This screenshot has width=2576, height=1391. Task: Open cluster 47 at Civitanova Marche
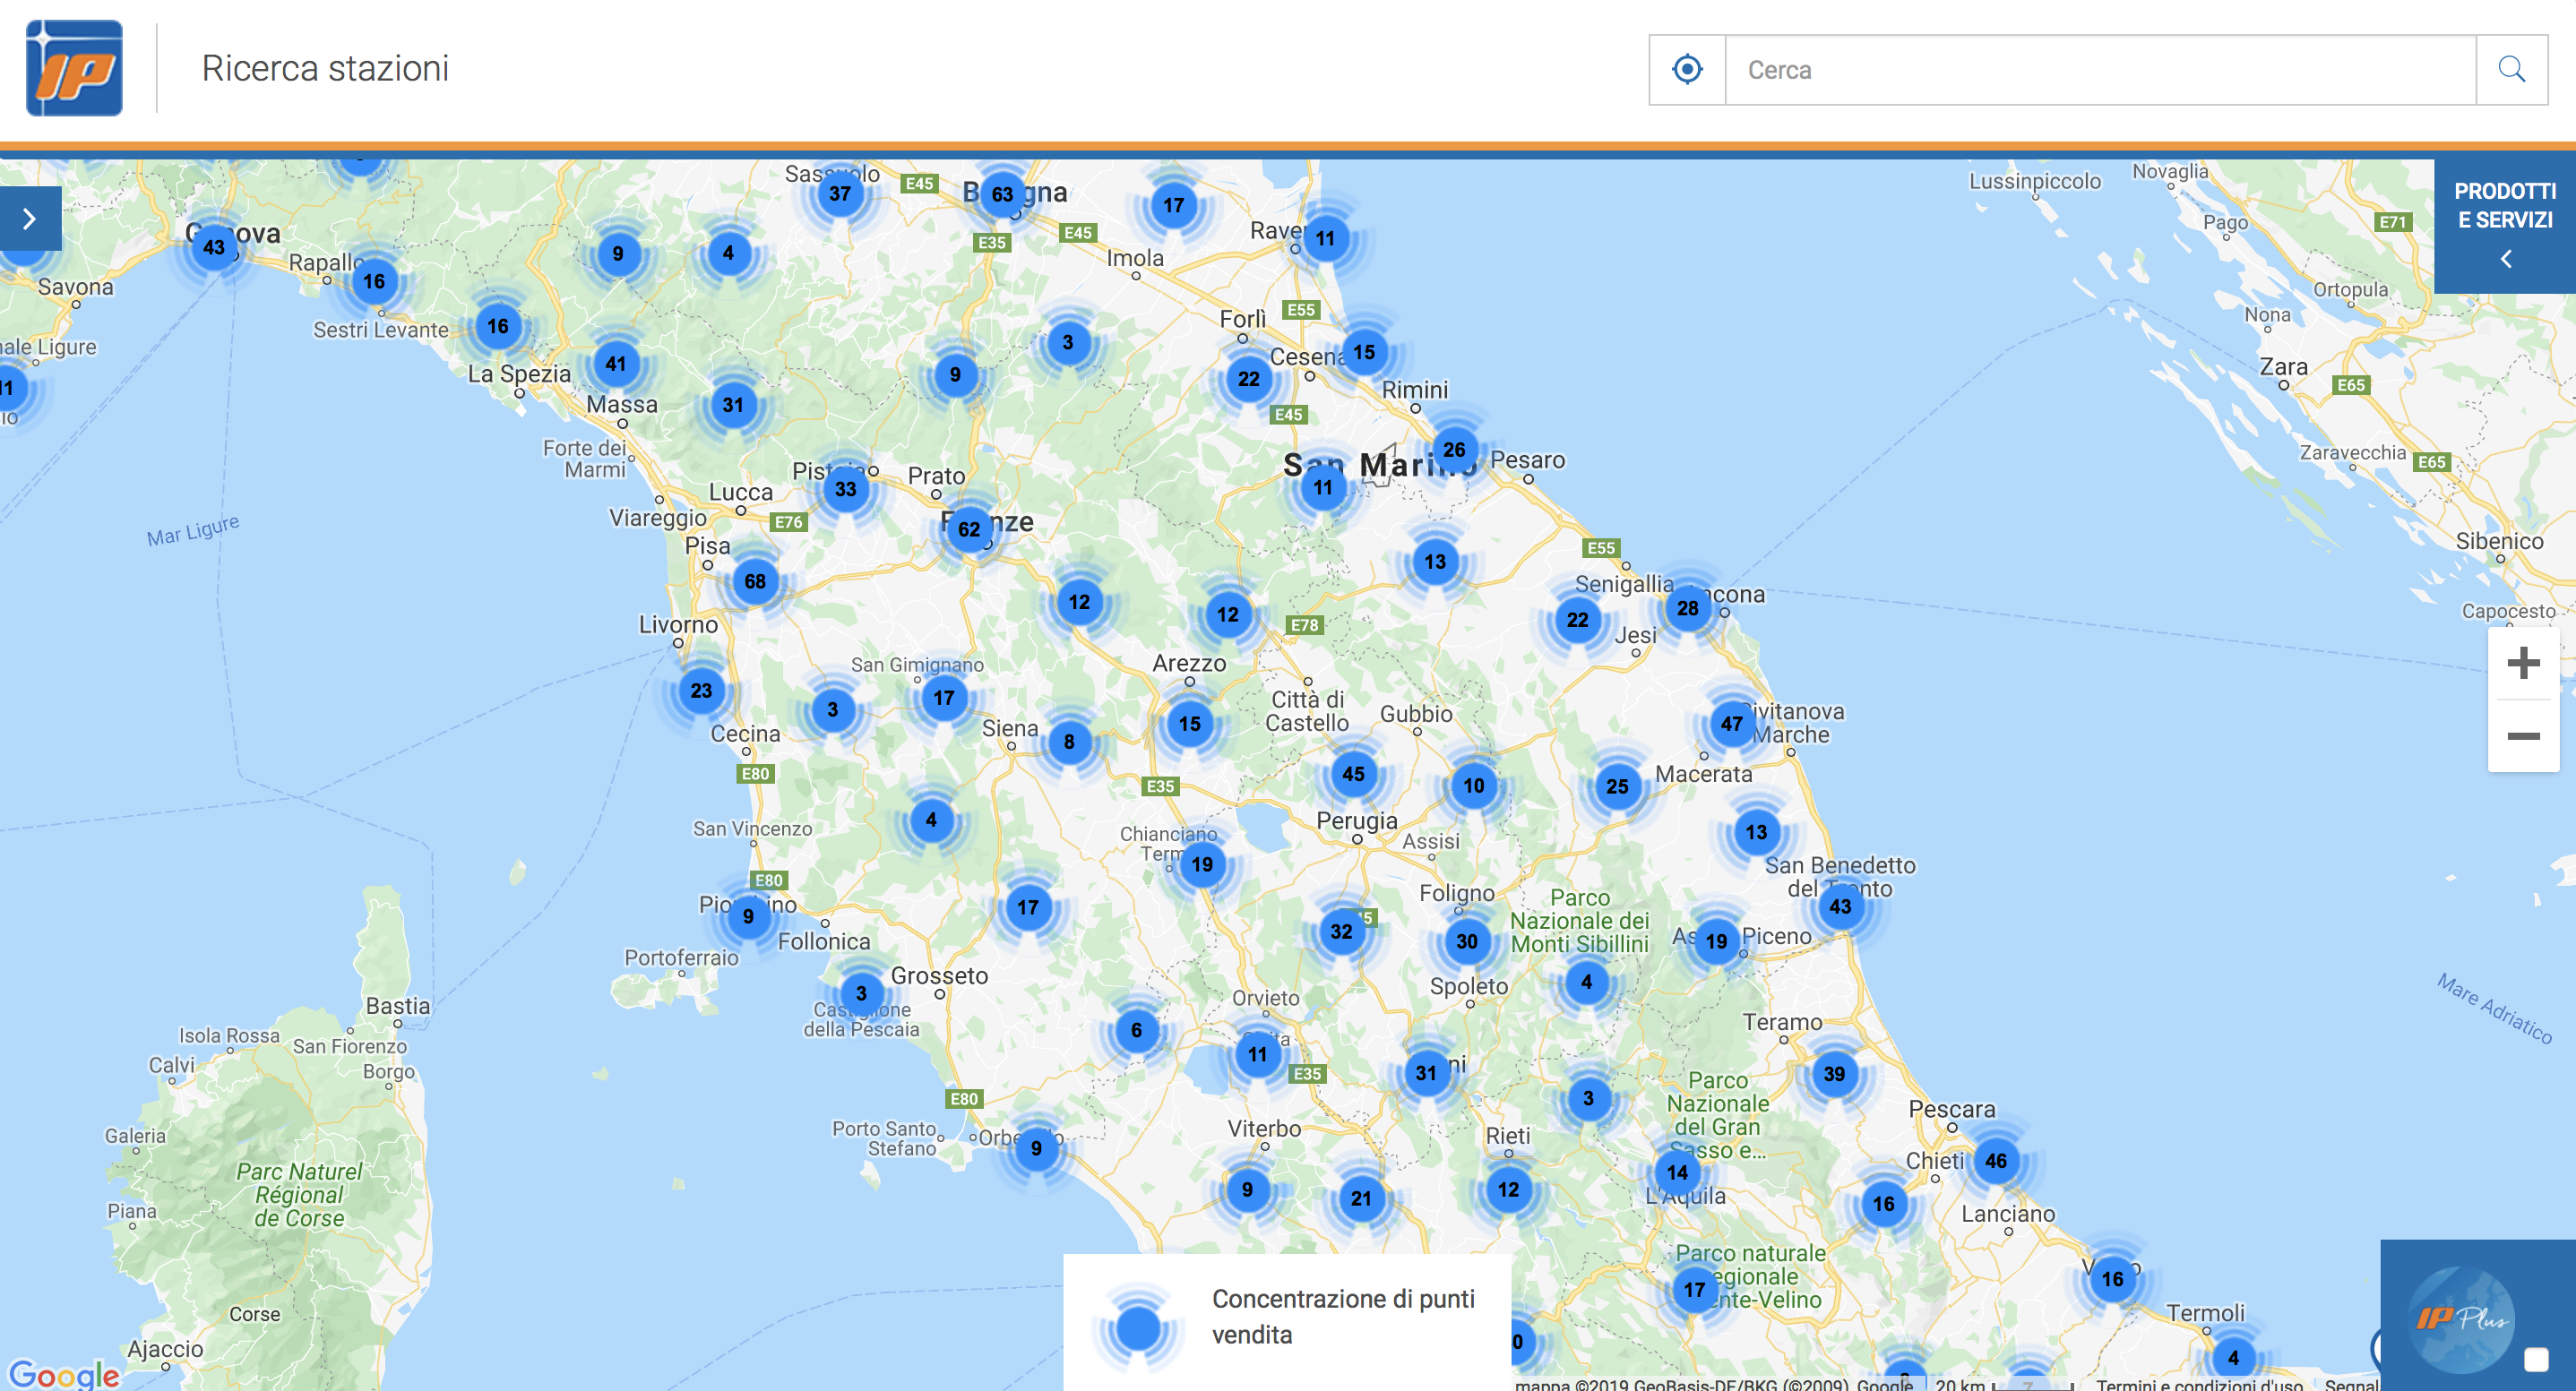point(1732,724)
